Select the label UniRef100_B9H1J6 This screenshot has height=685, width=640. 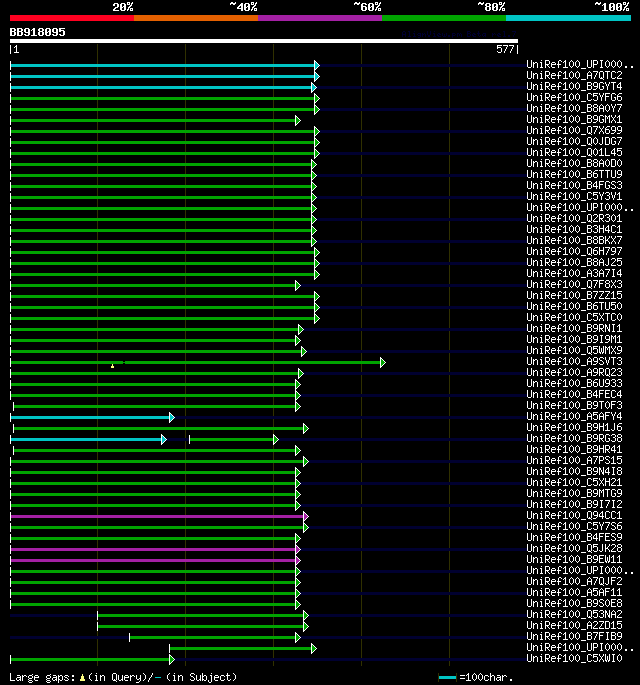point(574,427)
